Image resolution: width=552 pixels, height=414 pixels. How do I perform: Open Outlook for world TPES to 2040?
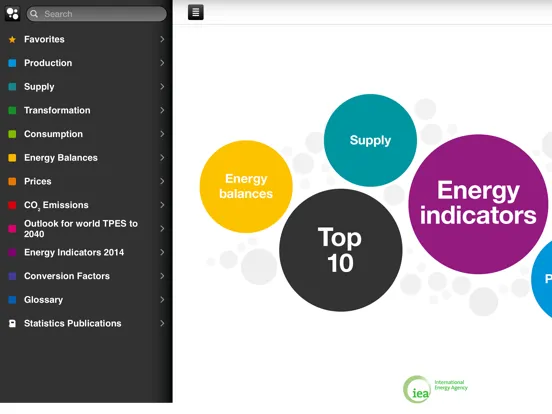point(86,229)
